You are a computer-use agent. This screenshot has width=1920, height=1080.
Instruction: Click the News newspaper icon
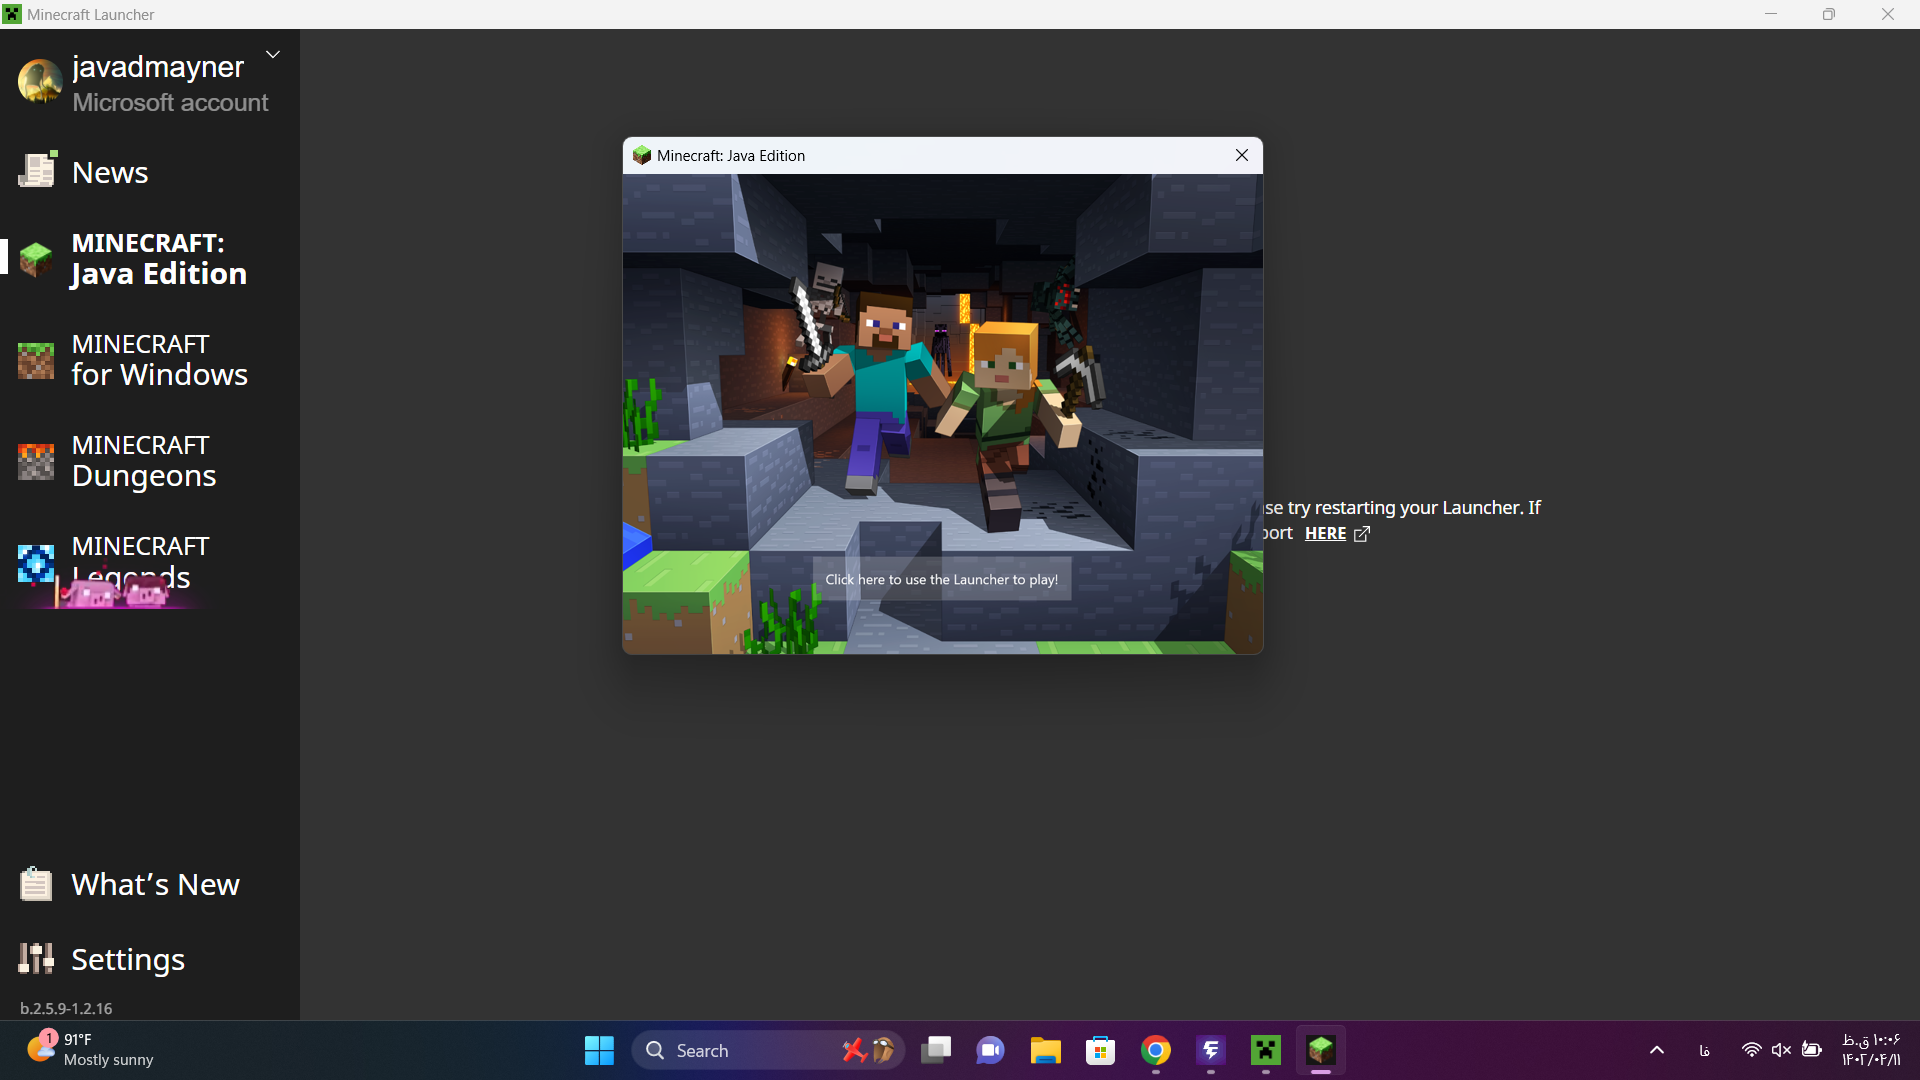coord(38,171)
